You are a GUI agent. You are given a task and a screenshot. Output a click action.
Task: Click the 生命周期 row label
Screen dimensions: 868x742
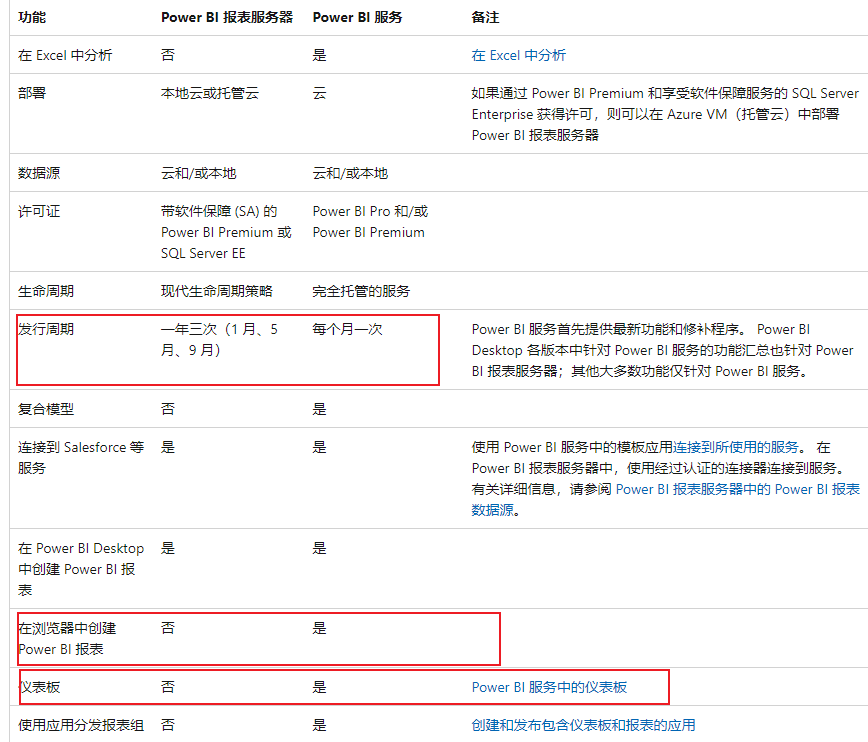click(x=46, y=291)
